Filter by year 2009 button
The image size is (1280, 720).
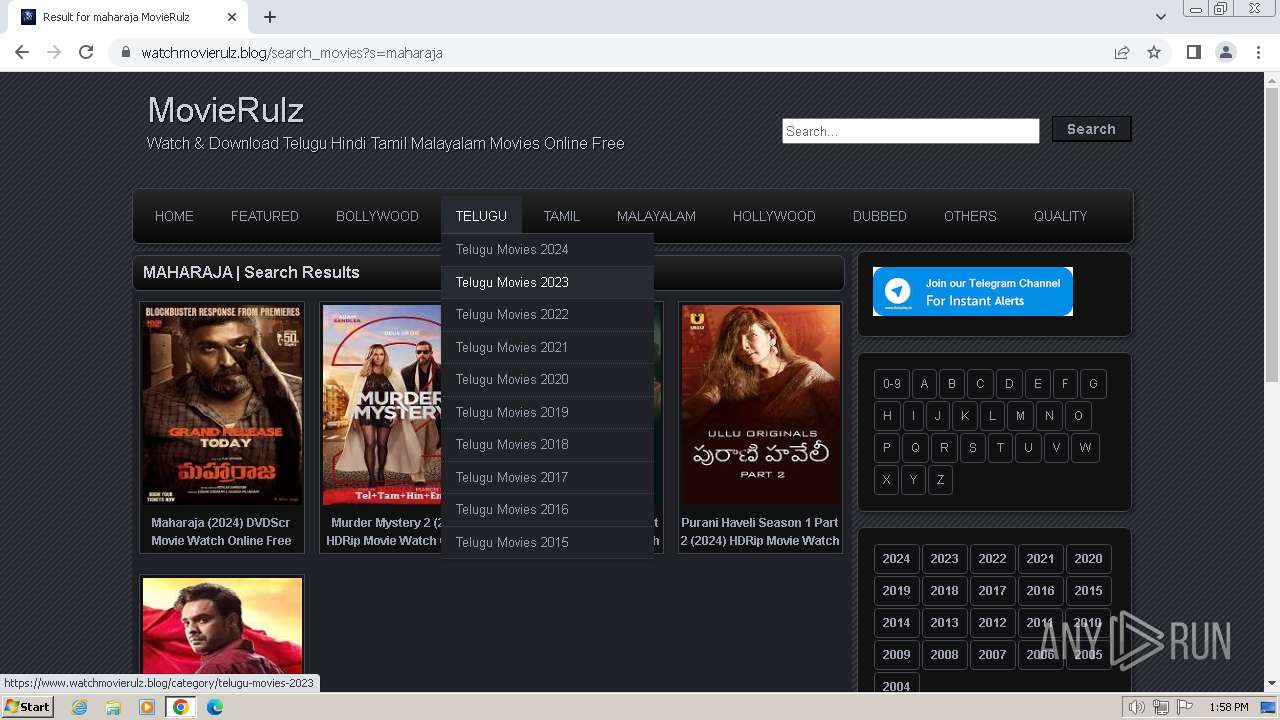[896, 655]
